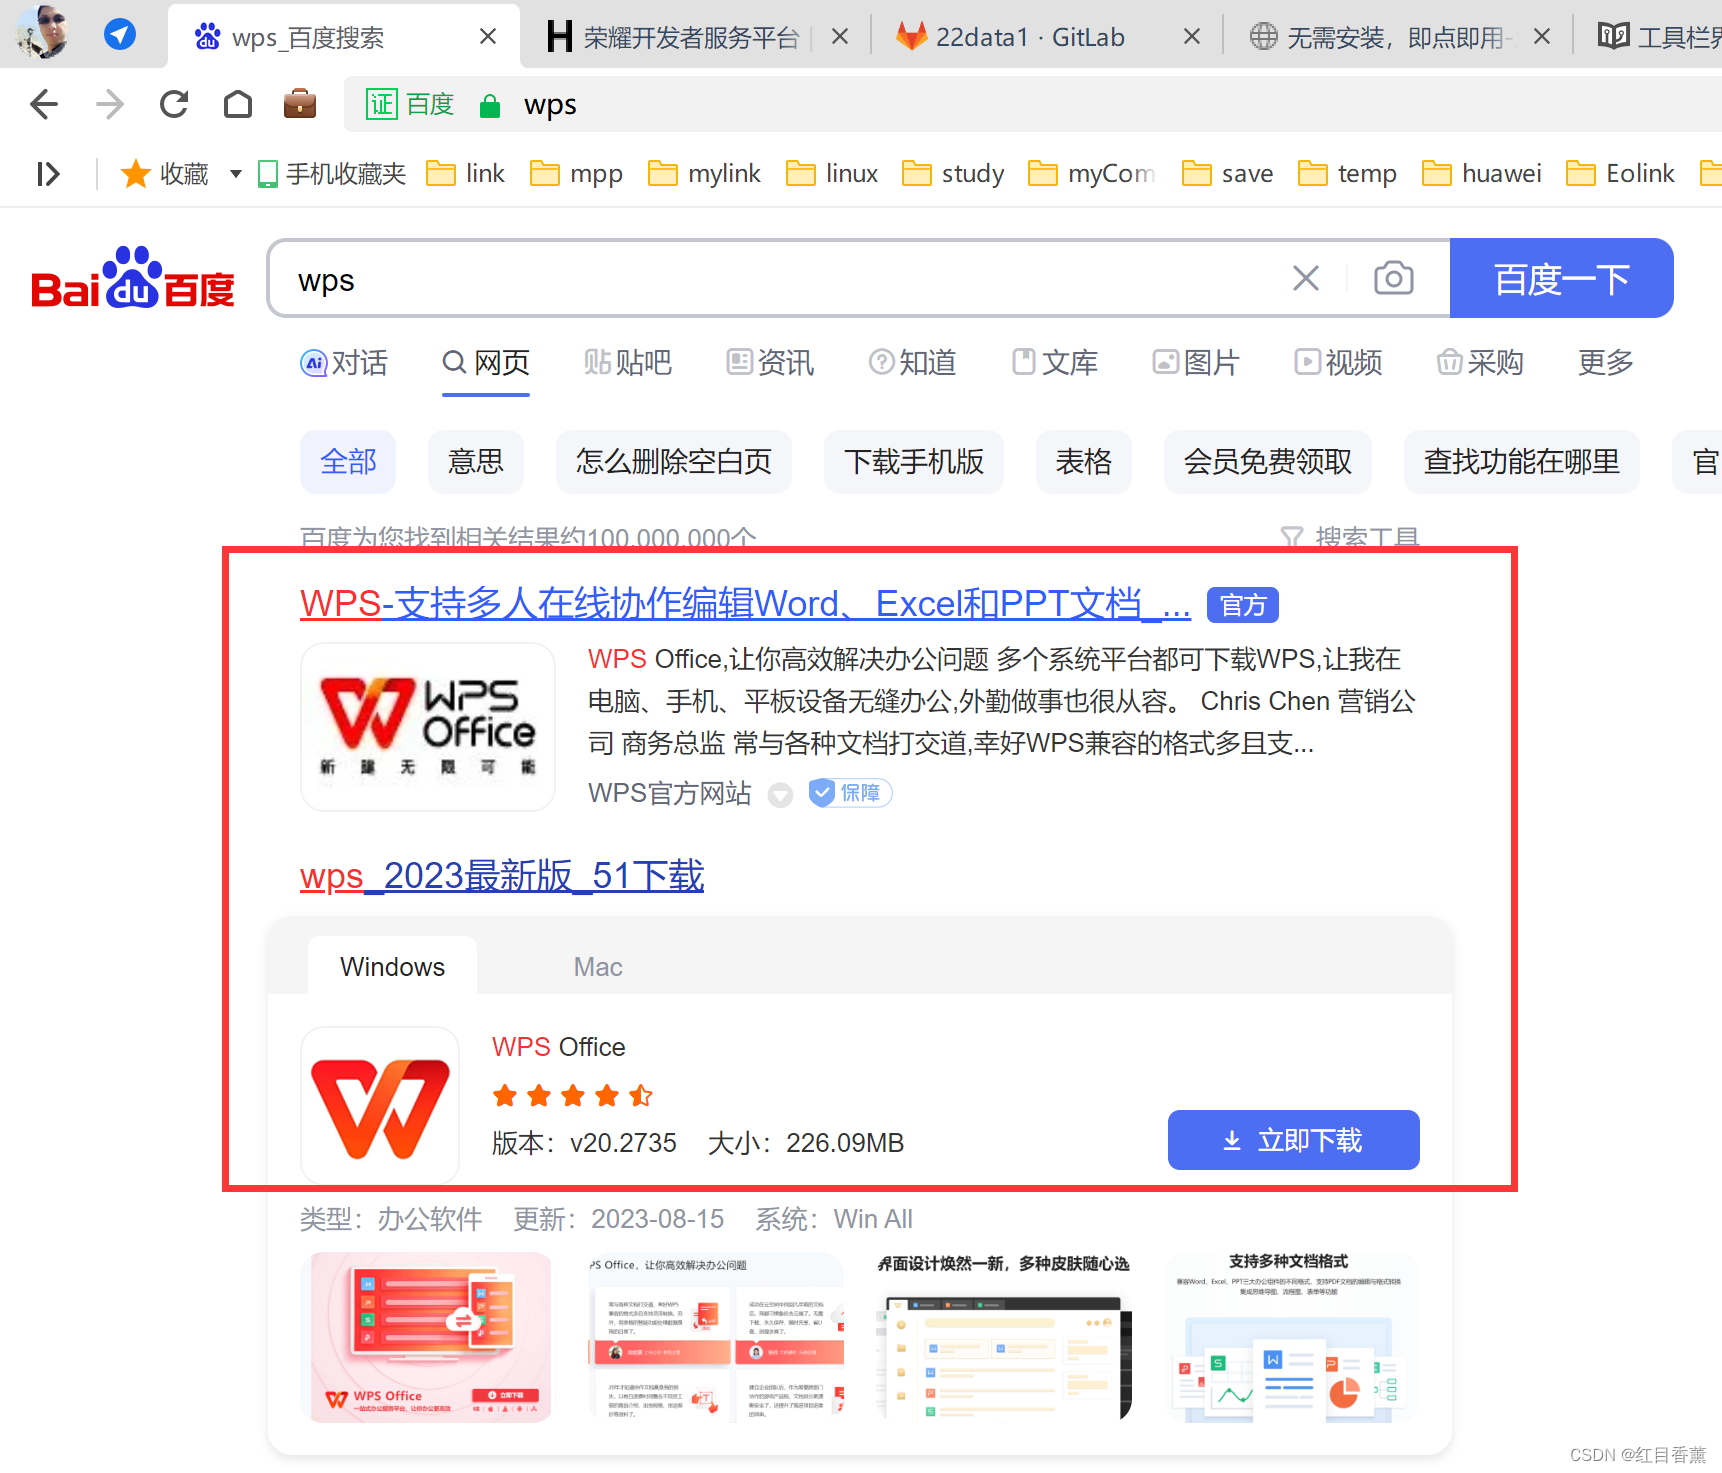Click the forward navigation arrow
This screenshot has width=1722, height=1473.
pyautogui.click(x=109, y=104)
